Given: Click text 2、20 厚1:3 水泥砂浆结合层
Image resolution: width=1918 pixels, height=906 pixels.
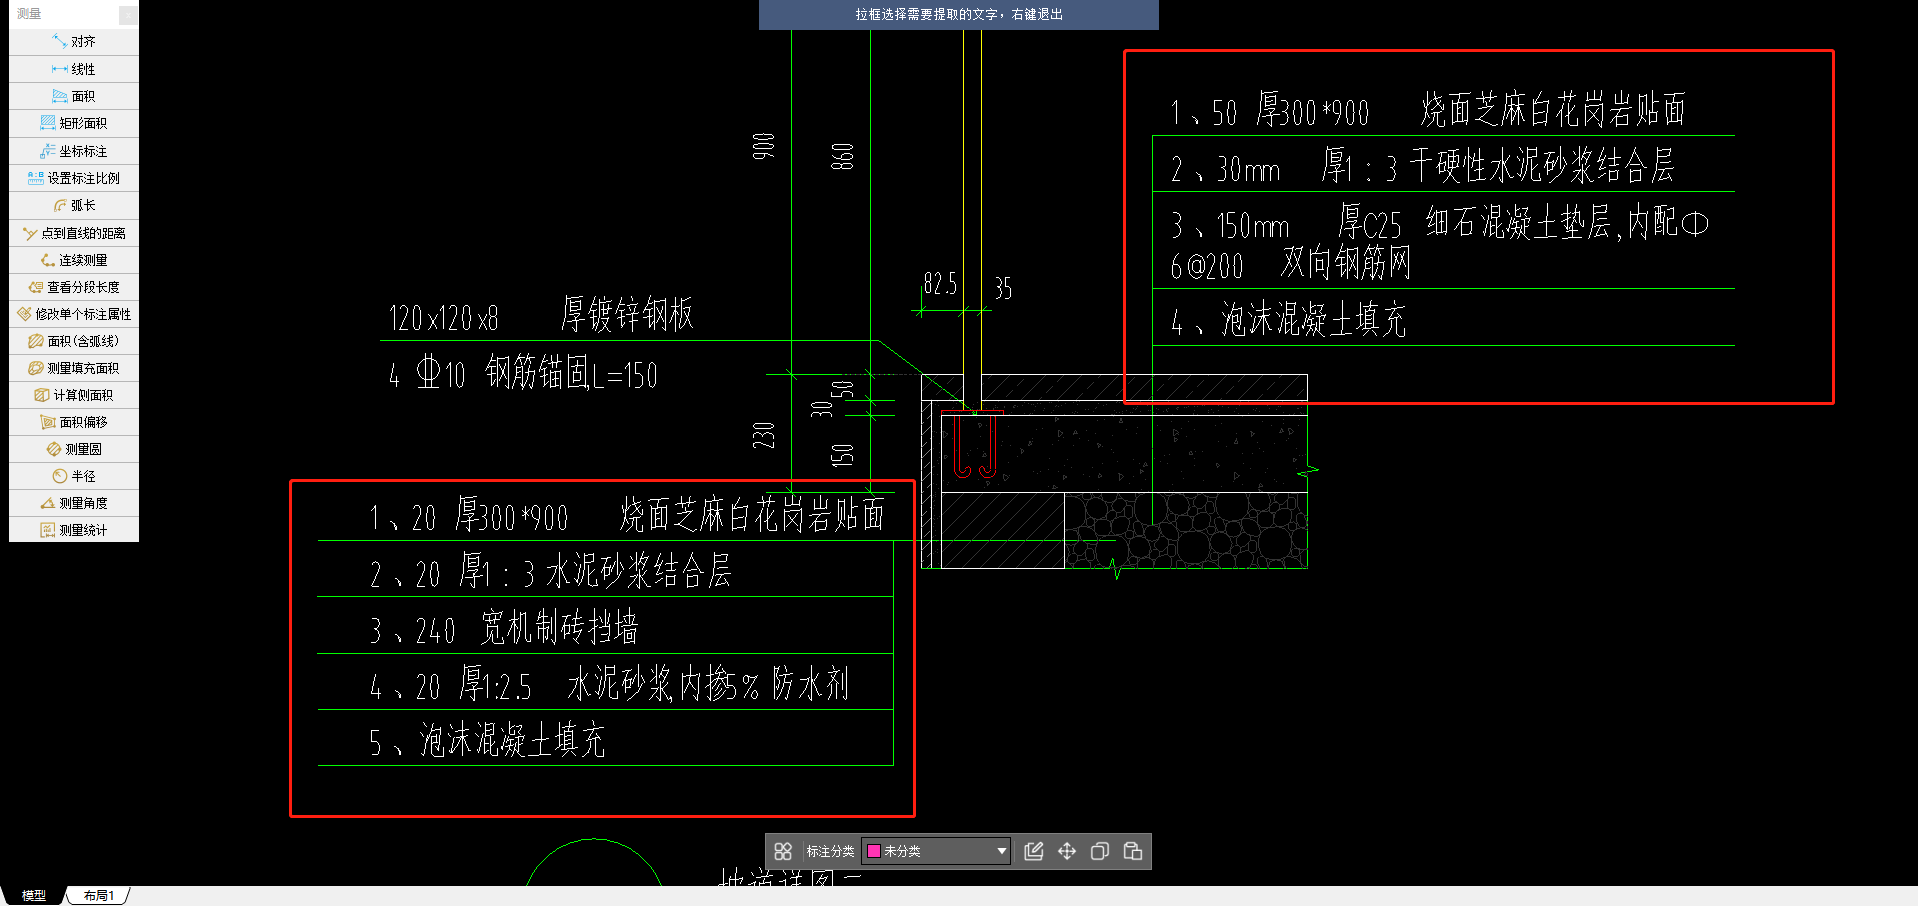Looking at the screenshot, I should point(550,572).
